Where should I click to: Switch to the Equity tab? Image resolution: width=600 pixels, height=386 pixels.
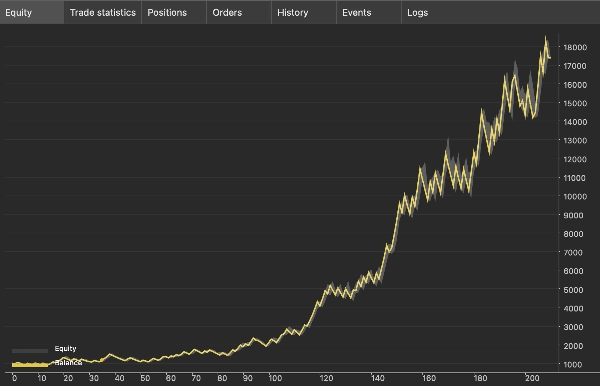[x=32, y=13]
